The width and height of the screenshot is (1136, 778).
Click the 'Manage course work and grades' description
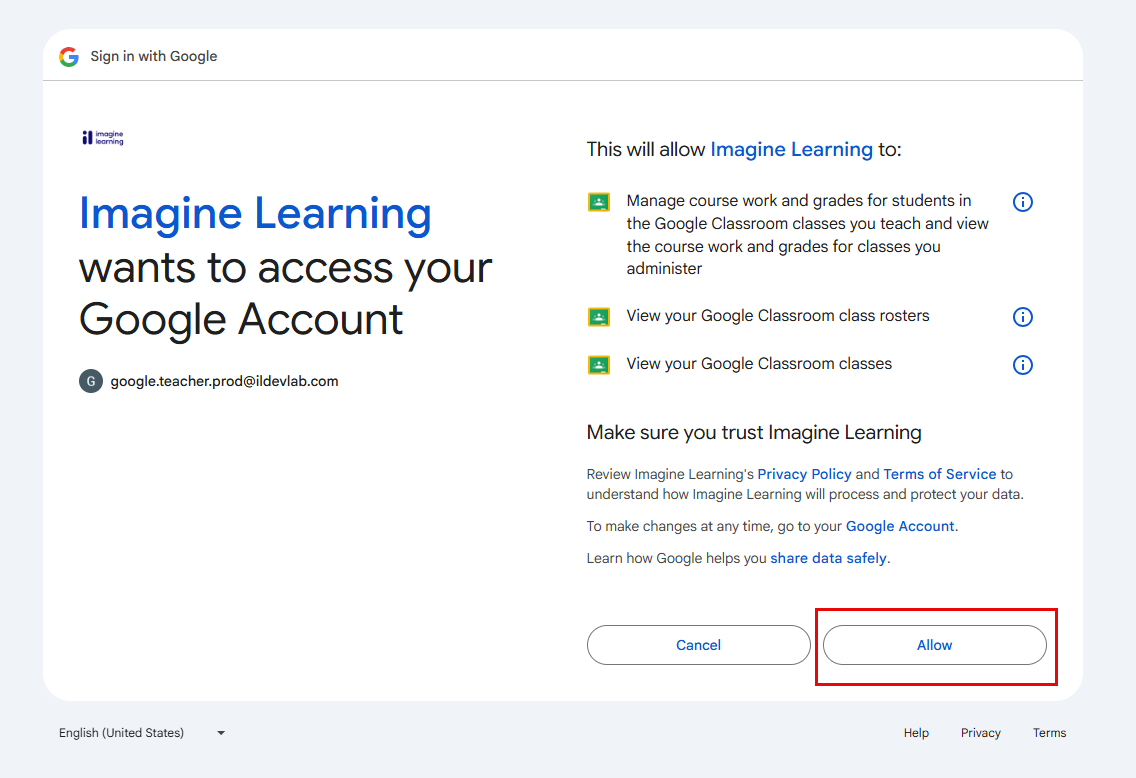[807, 235]
